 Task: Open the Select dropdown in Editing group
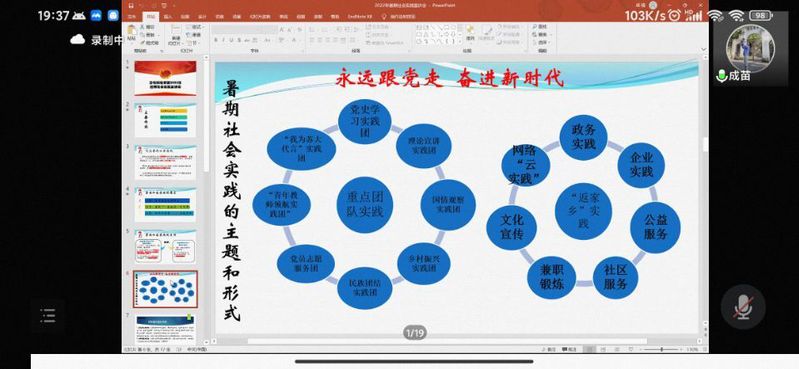point(543,42)
